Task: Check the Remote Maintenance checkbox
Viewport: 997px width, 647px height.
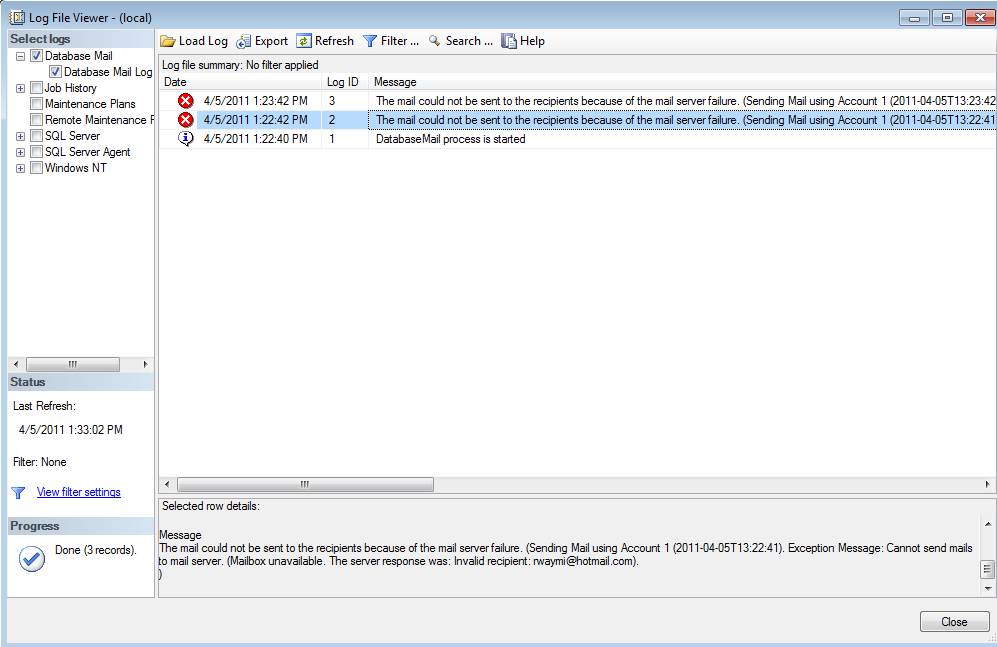Action: (36, 119)
